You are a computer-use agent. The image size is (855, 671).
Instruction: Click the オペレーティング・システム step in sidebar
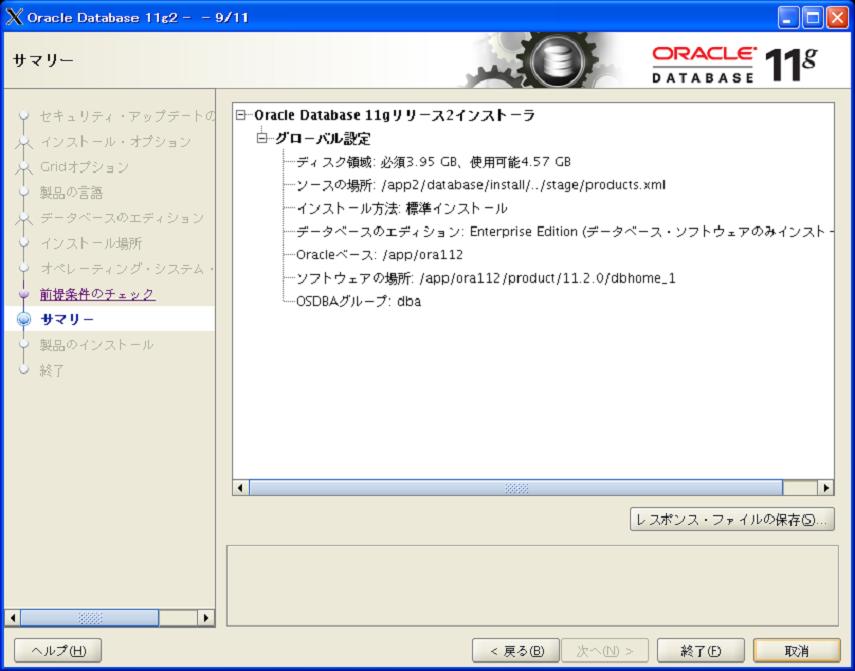pos(128,269)
